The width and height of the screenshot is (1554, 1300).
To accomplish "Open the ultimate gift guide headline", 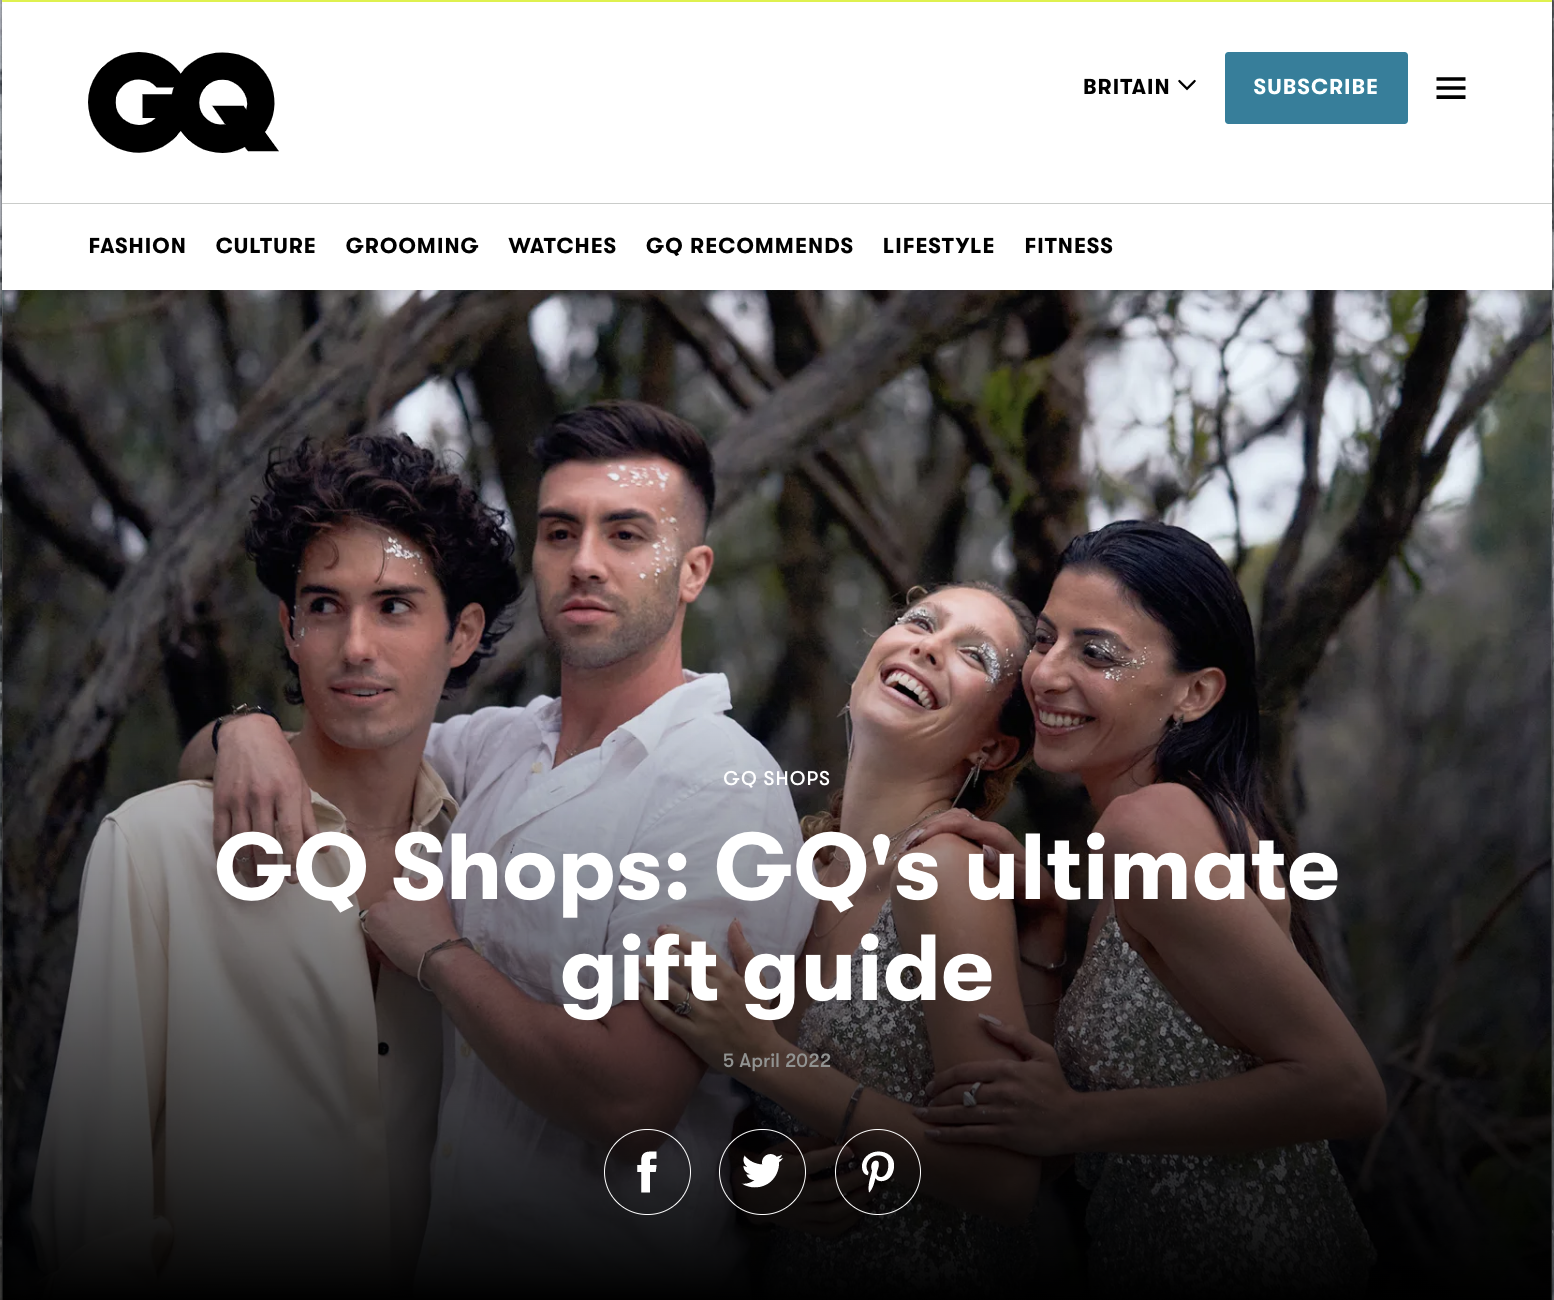I will (777, 920).
